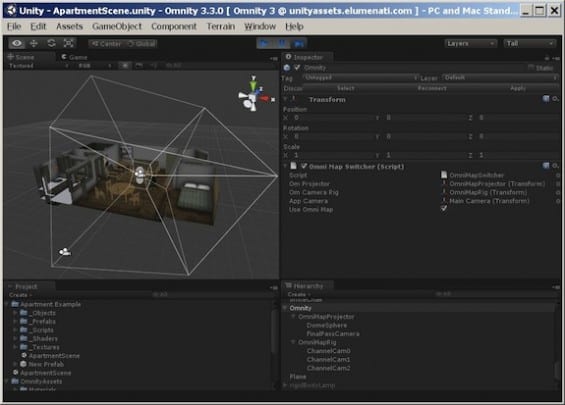The image size is (565, 405).
Task: Select the Scale transform tool
Action: (x=69, y=44)
